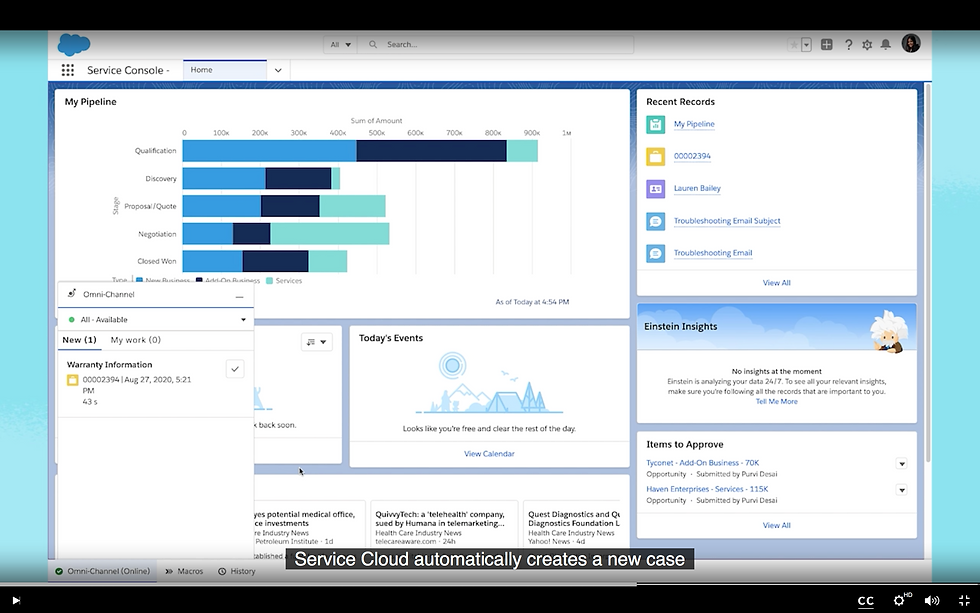Select the Home navigation tab
This screenshot has width=980, height=613.
pos(225,70)
